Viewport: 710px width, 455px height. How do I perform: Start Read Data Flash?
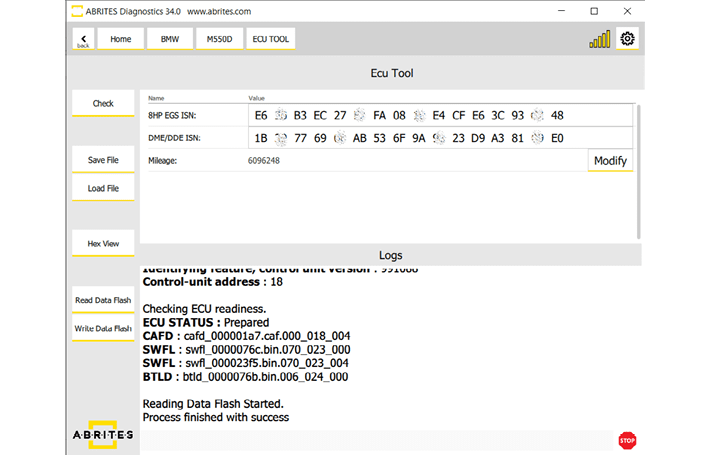point(103,300)
